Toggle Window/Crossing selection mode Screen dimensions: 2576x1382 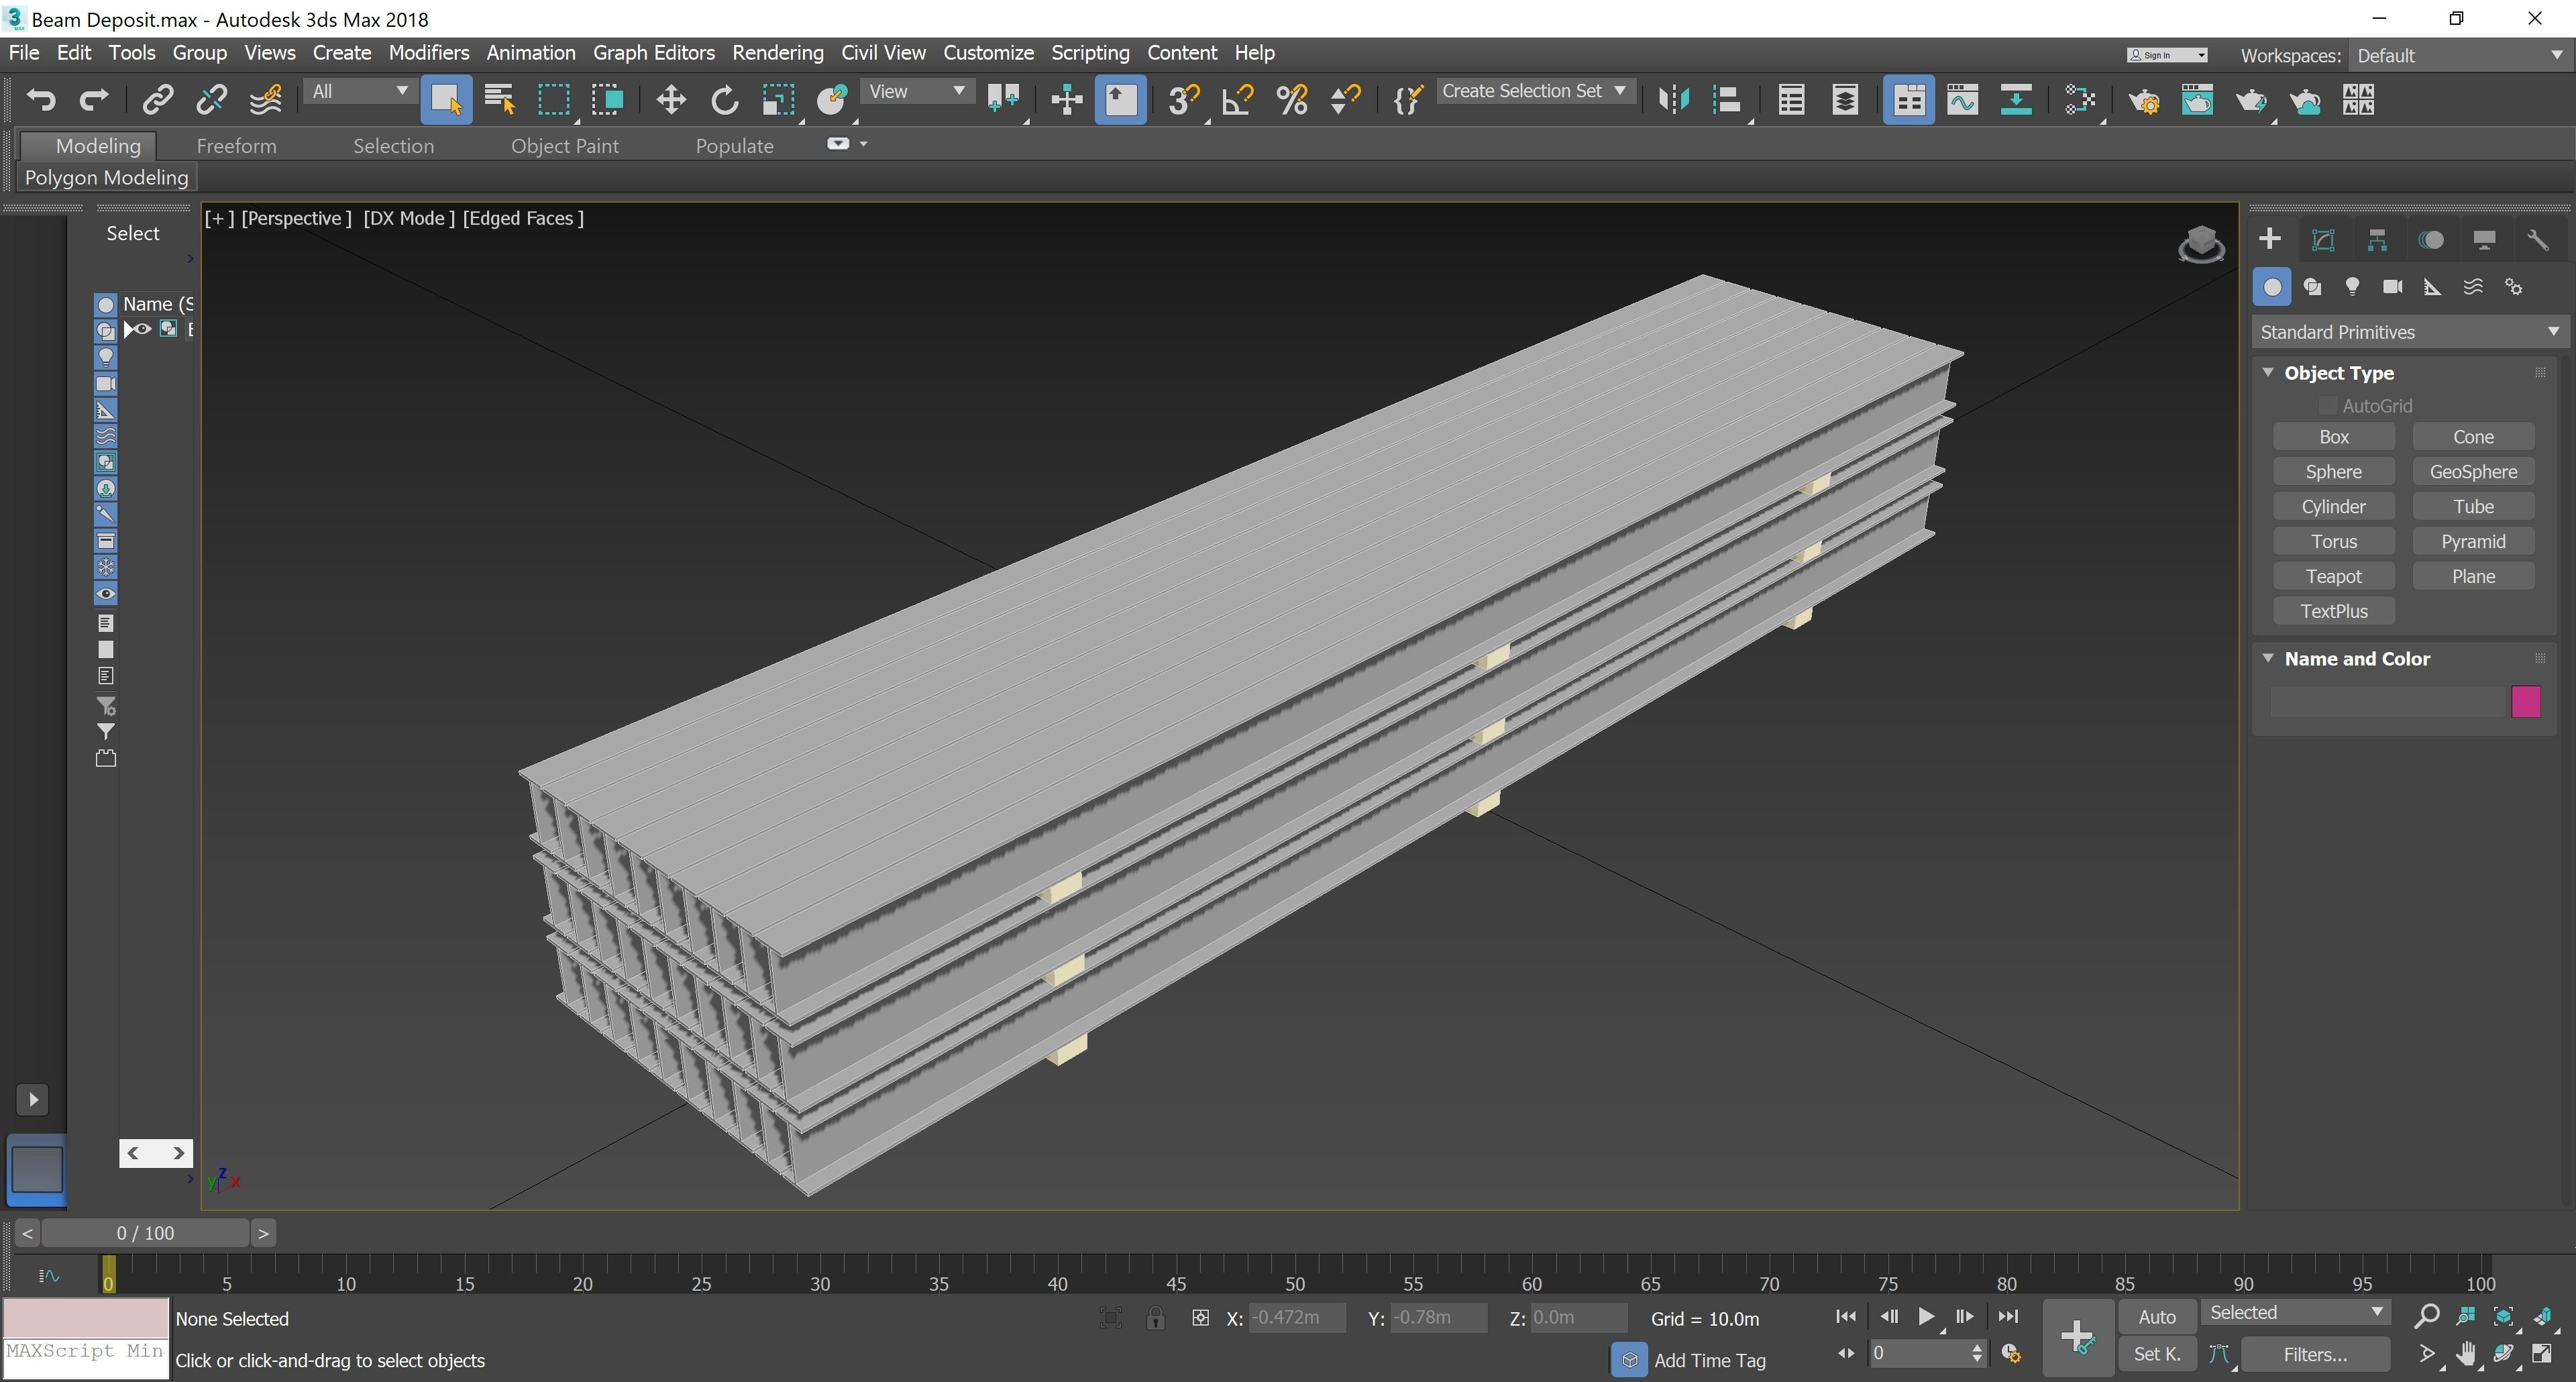click(607, 100)
